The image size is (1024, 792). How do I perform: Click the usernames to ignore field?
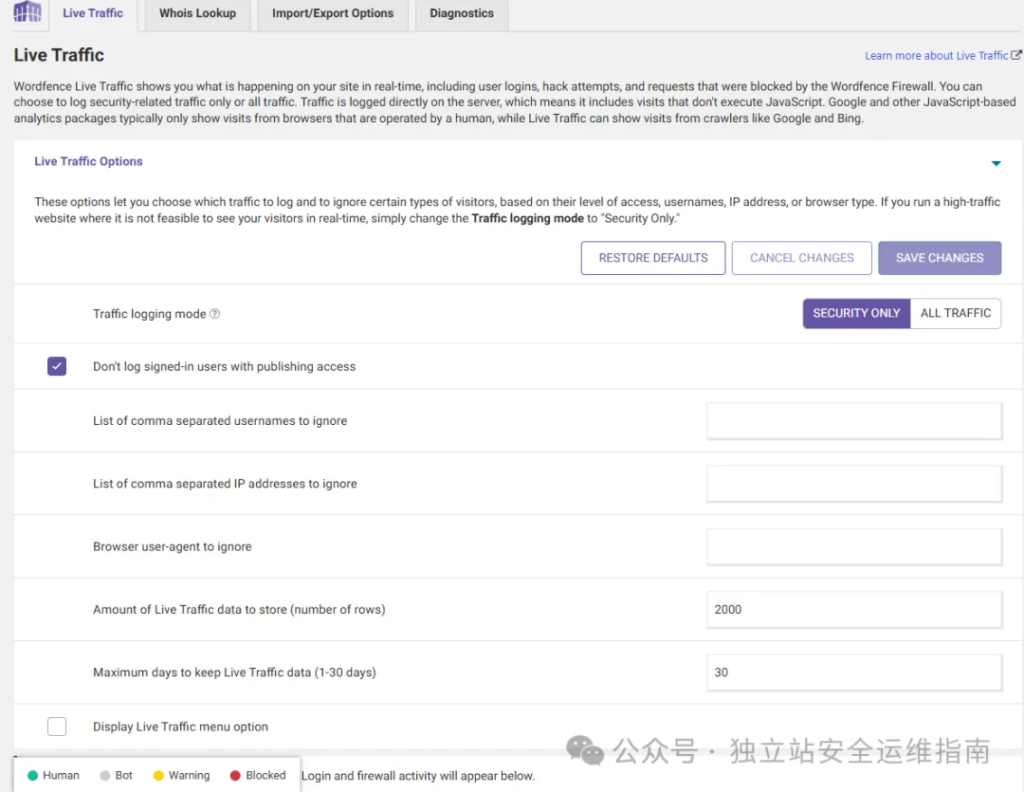coord(854,420)
